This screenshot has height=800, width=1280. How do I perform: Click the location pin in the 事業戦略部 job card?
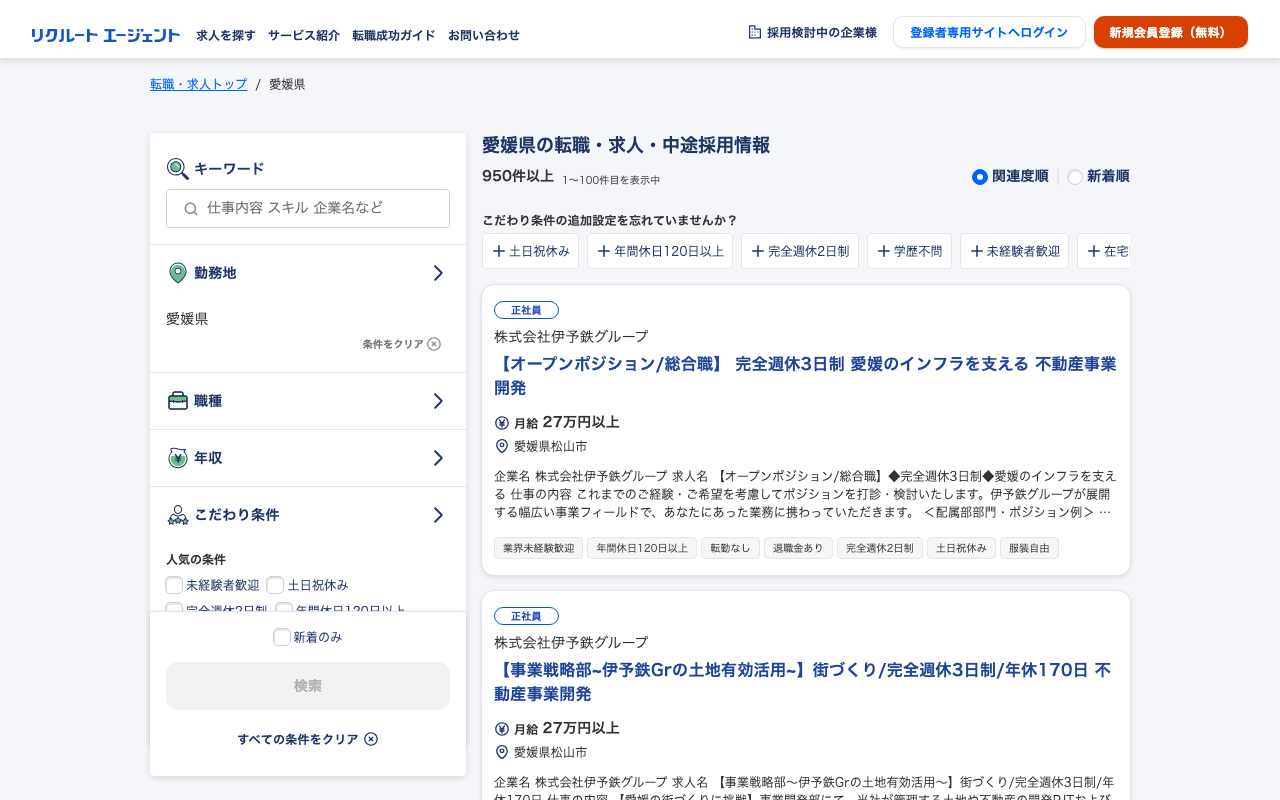tap(502, 752)
